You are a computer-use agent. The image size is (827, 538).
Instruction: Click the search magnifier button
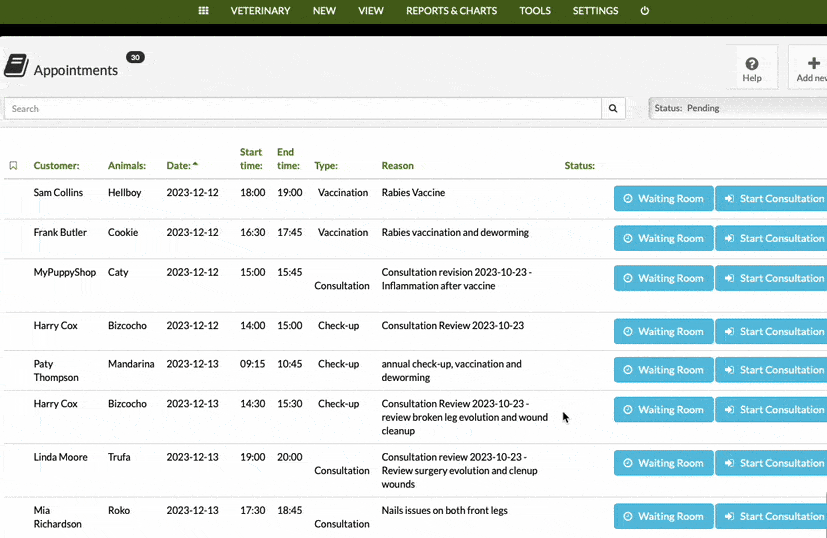pos(613,108)
